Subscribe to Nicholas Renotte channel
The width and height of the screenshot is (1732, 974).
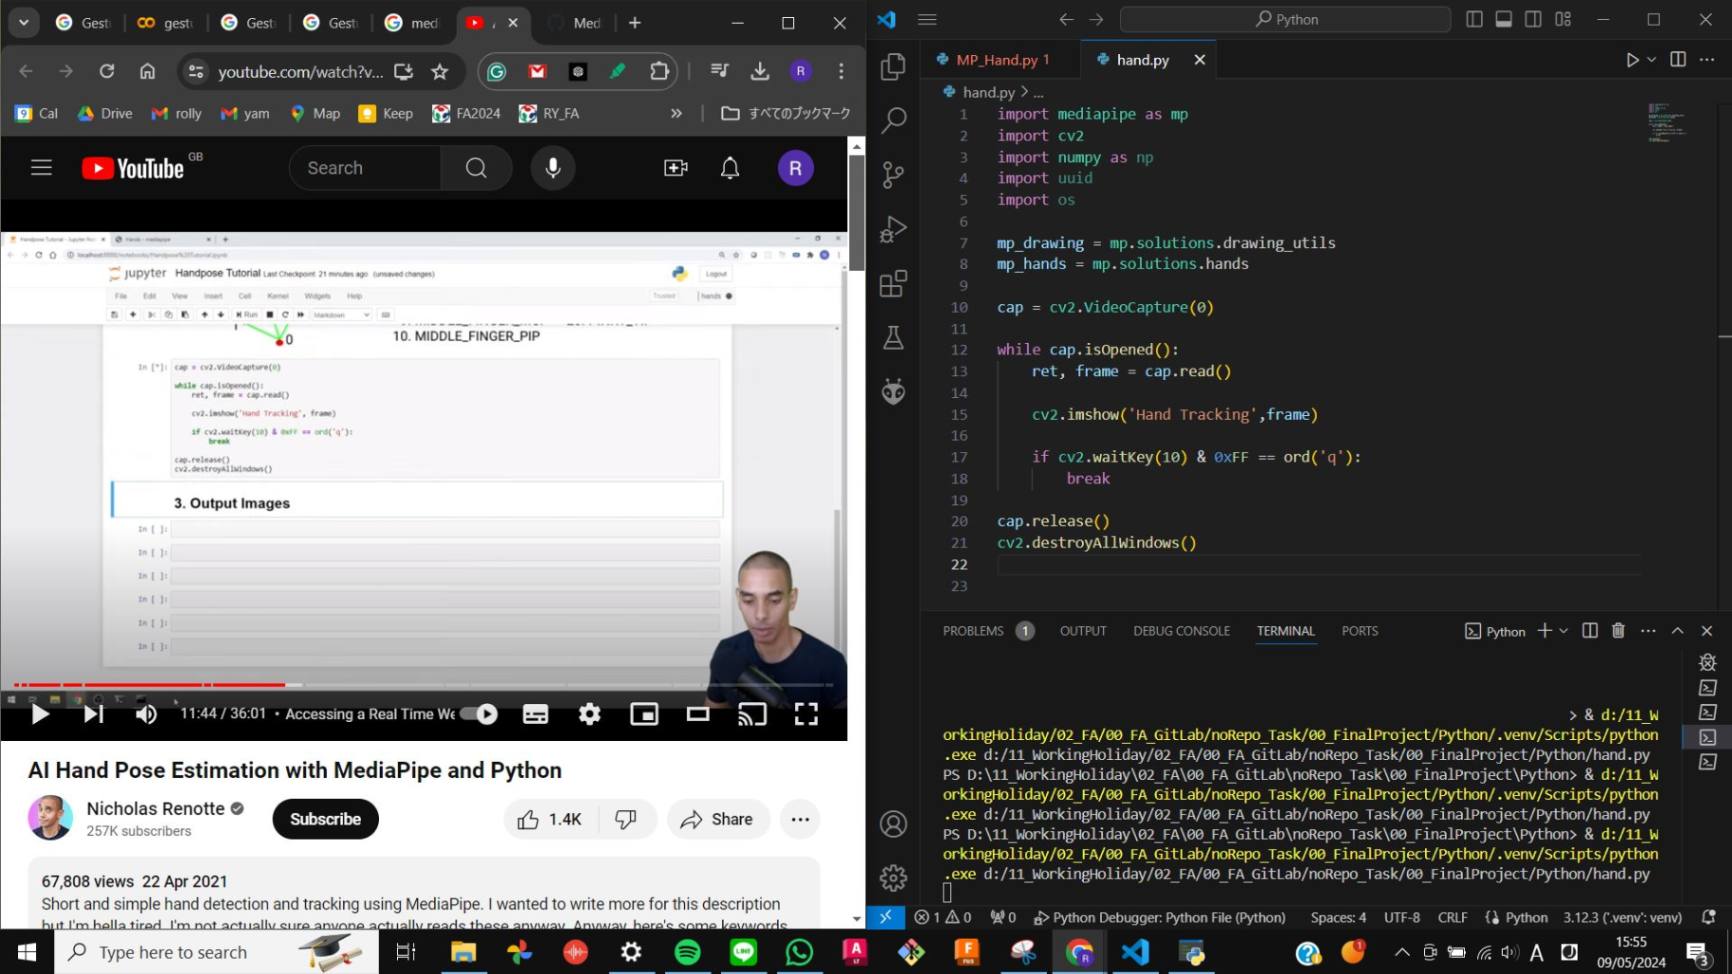point(325,819)
